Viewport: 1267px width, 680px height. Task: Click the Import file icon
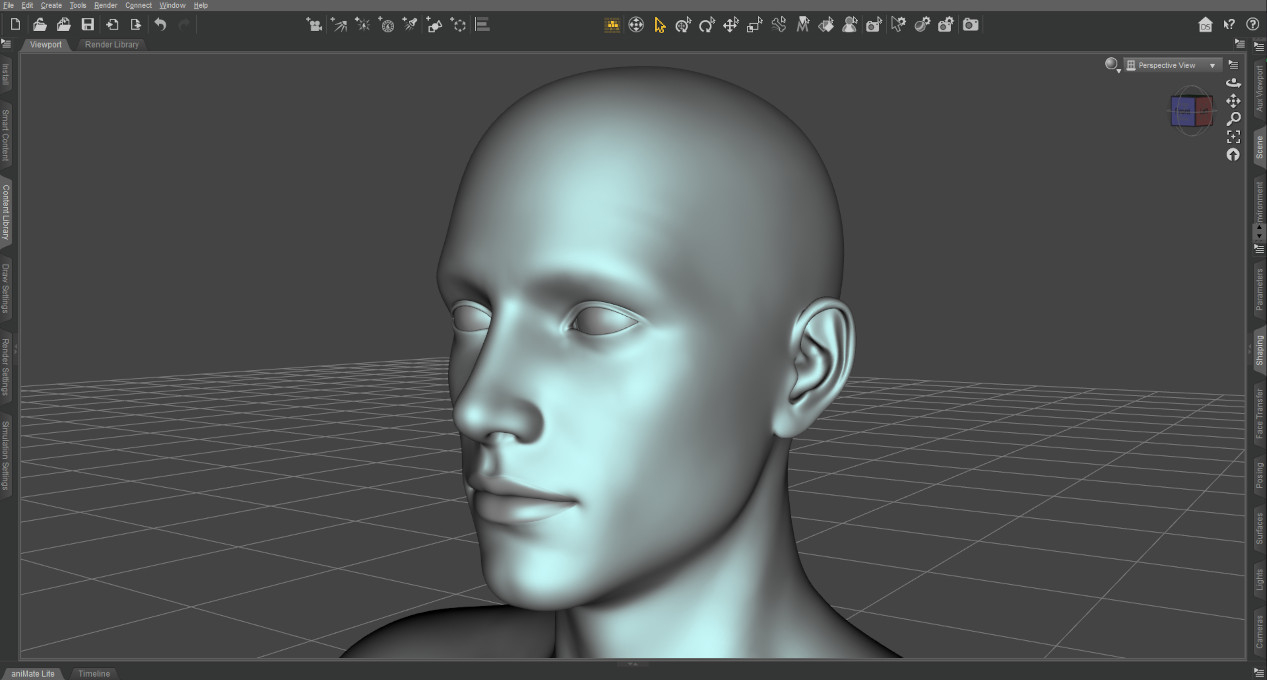pos(112,25)
